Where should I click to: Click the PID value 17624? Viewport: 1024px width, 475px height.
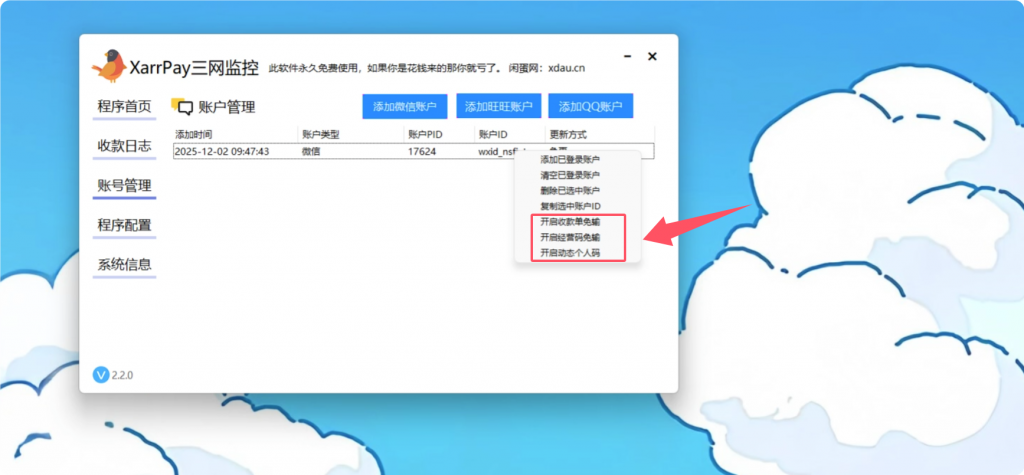click(422, 152)
